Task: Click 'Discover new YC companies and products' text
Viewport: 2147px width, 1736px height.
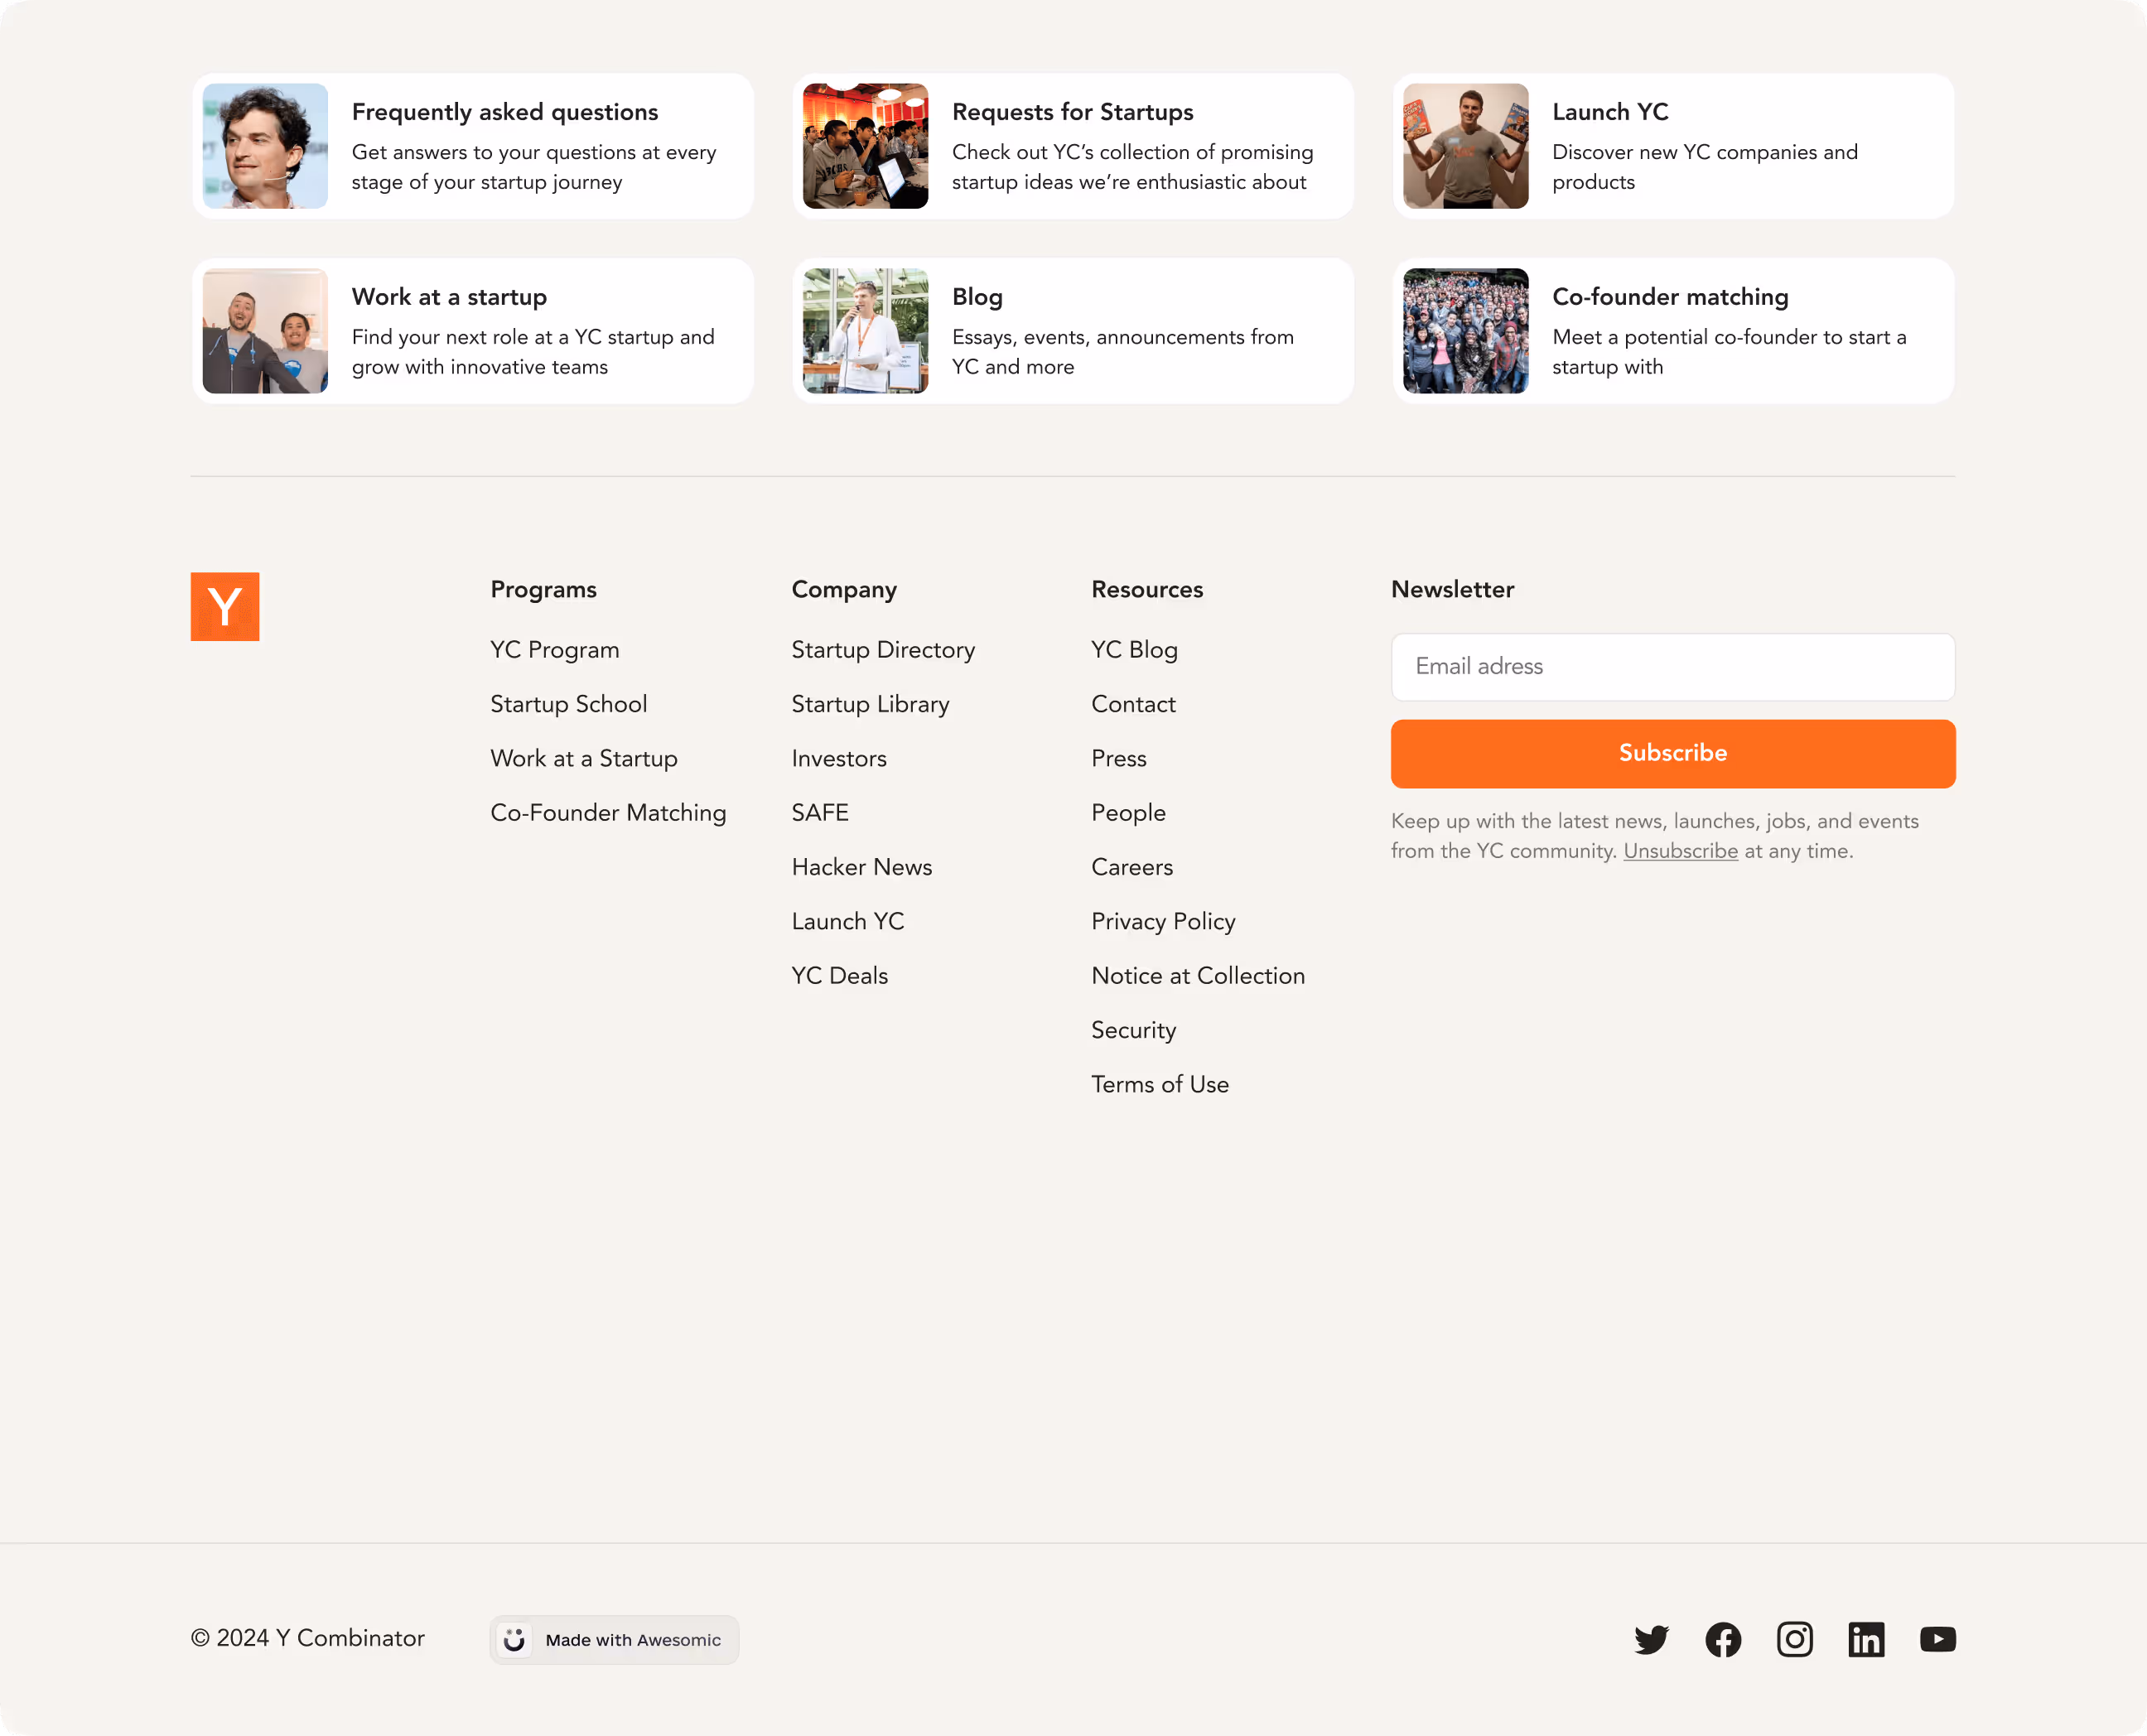Action: click(1704, 167)
